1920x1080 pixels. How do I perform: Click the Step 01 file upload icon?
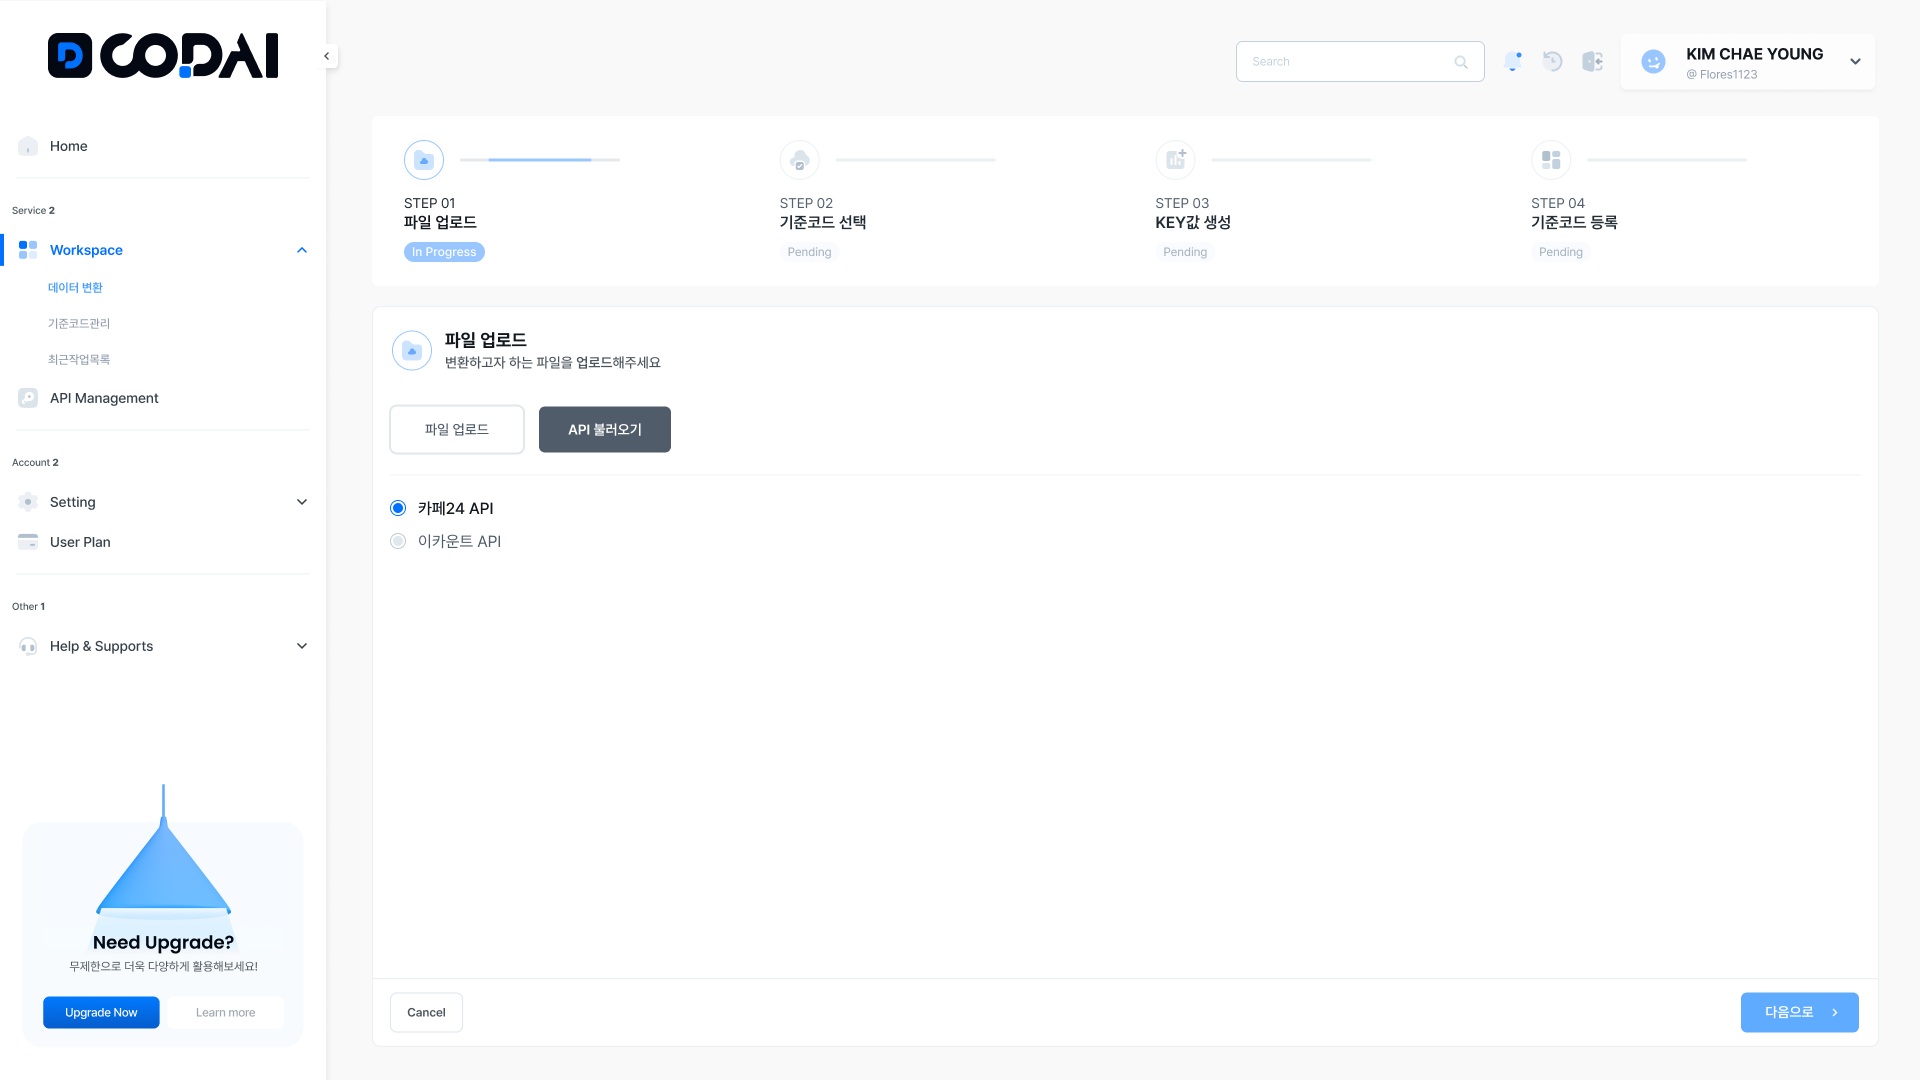424,160
